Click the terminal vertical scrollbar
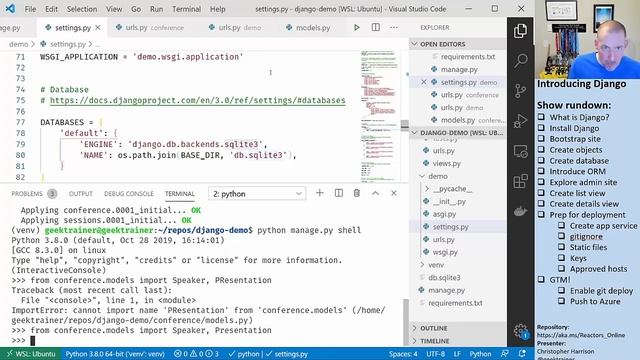The height and width of the screenshot is (360, 640). click(x=406, y=322)
